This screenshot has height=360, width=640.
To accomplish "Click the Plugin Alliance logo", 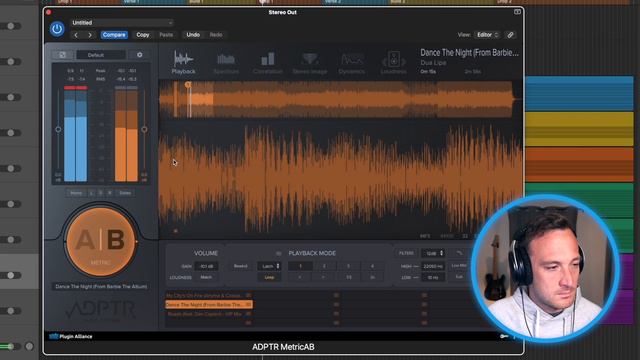I will click(71, 336).
